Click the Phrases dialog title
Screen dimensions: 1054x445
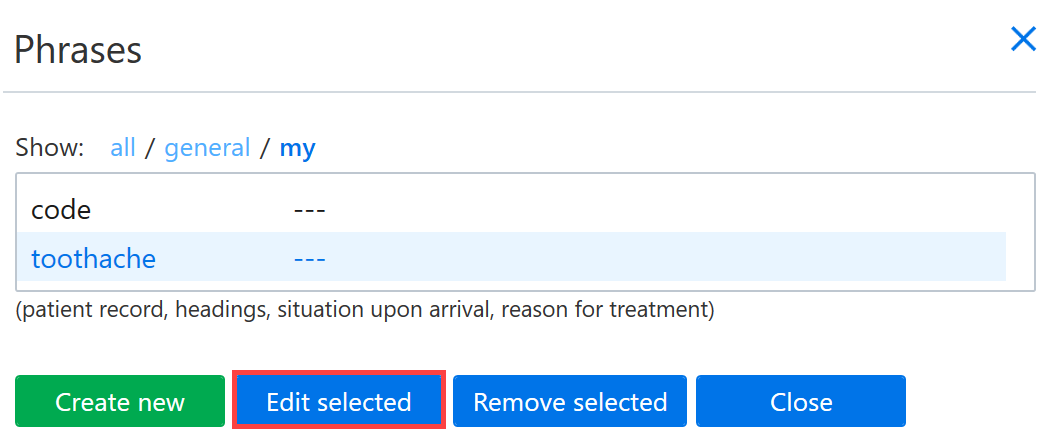coord(78,50)
